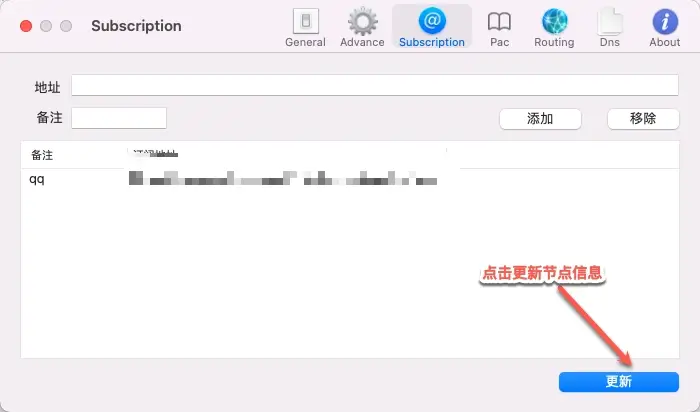
Task: Click the 地址 address input field
Action: (374, 85)
